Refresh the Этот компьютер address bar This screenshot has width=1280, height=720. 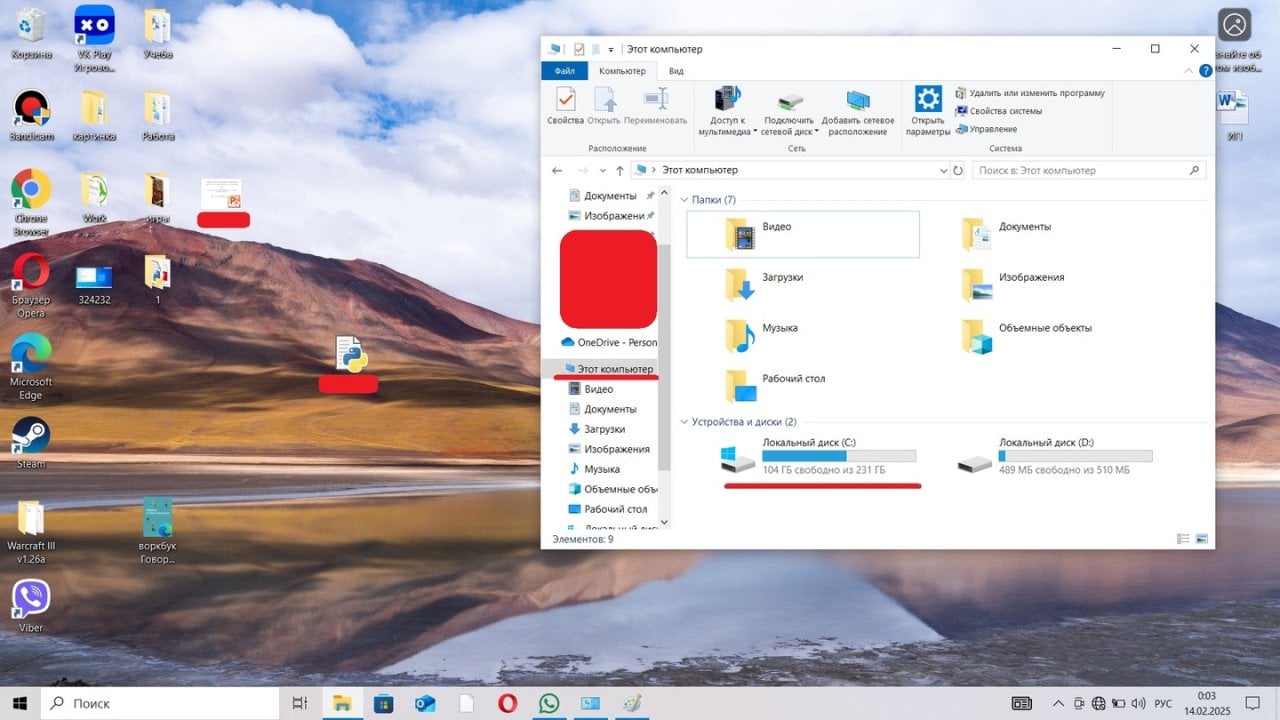958,171
